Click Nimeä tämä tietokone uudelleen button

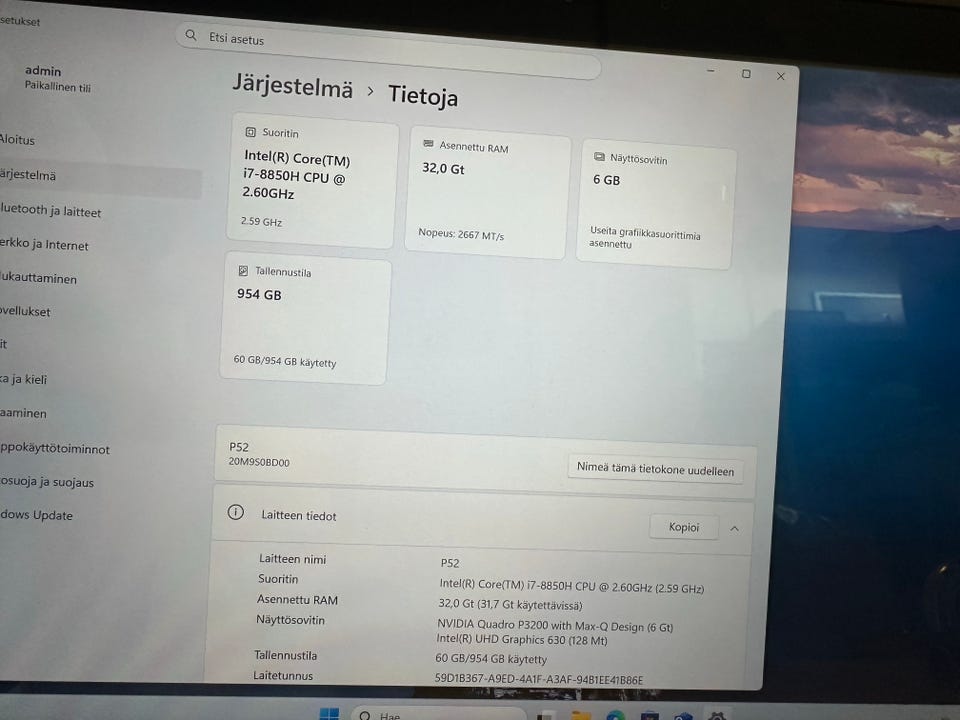(x=655, y=470)
